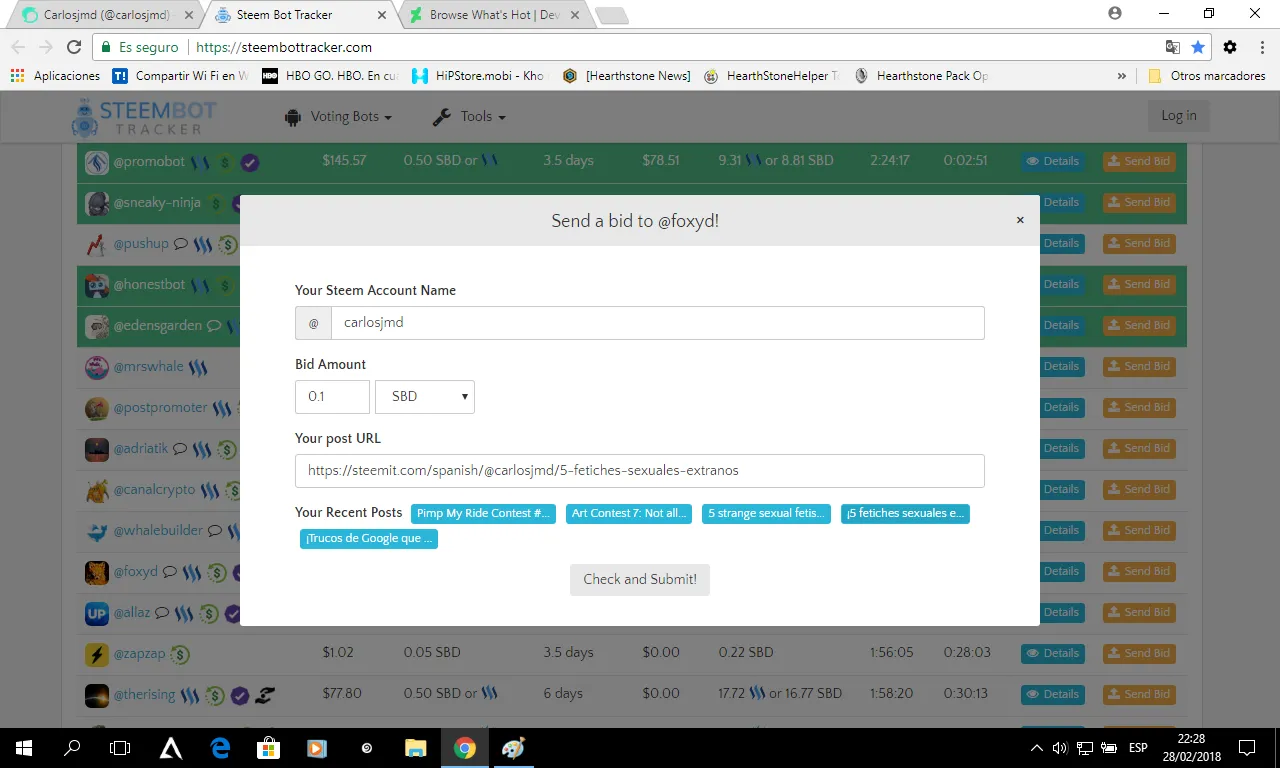Send Bid to @therising
The height and width of the screenshot is (768, 1280).
pyautogui.click(x=1139, y=694)
